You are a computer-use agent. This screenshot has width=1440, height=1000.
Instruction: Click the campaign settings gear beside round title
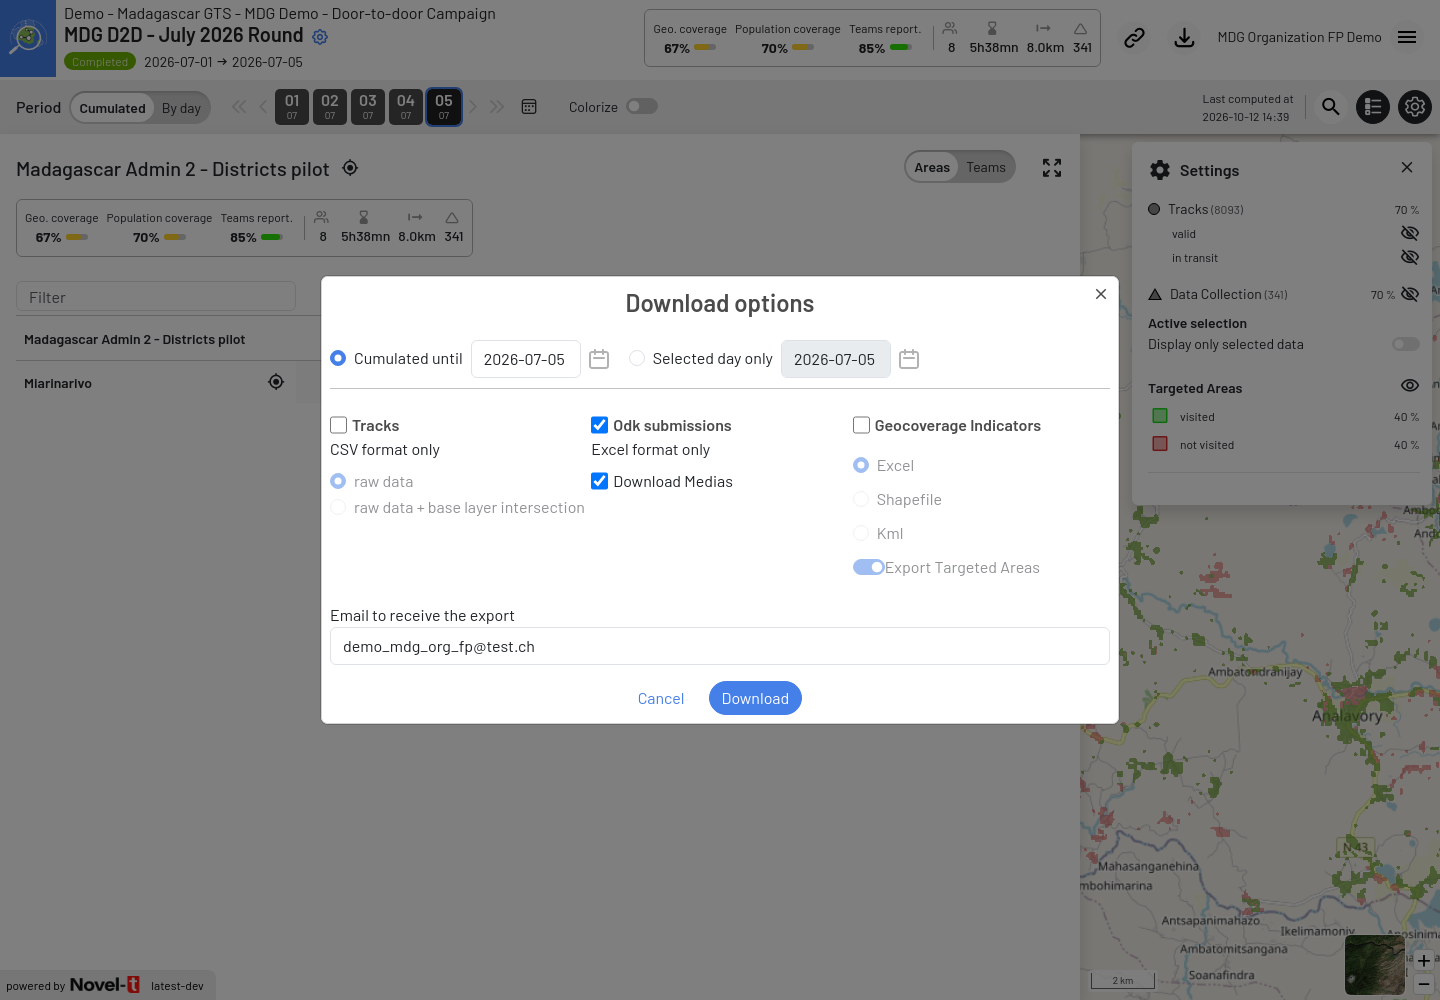[x=320, y=37]
